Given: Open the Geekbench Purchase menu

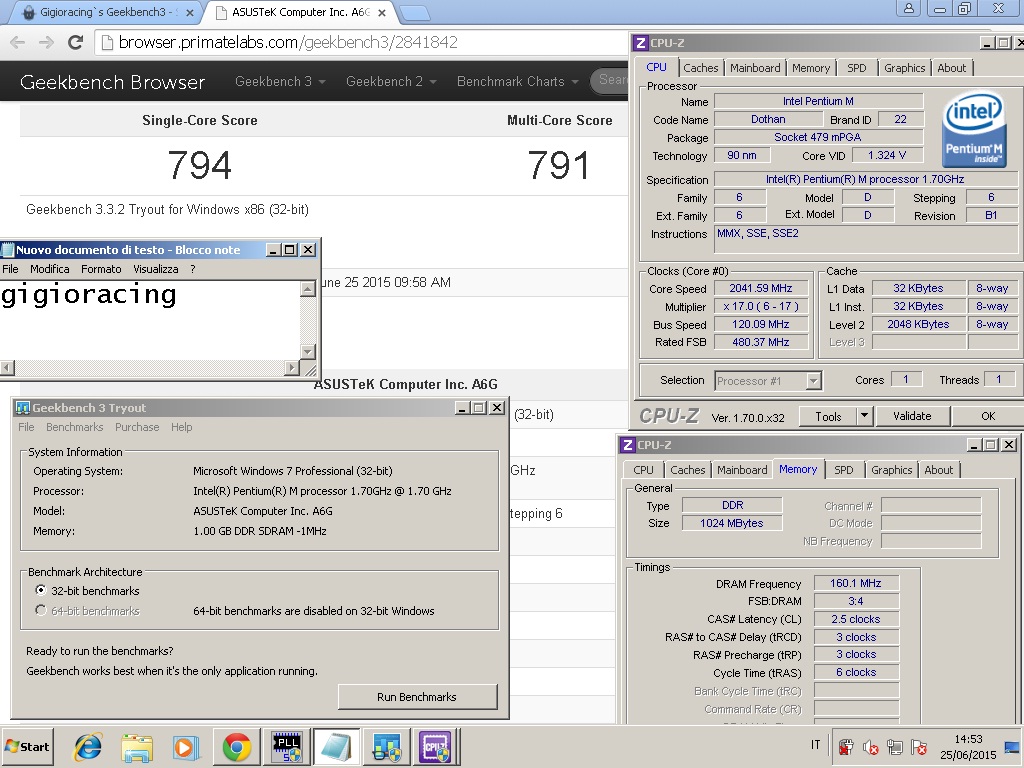Looking at the screenshot, I should pos(137,427).
